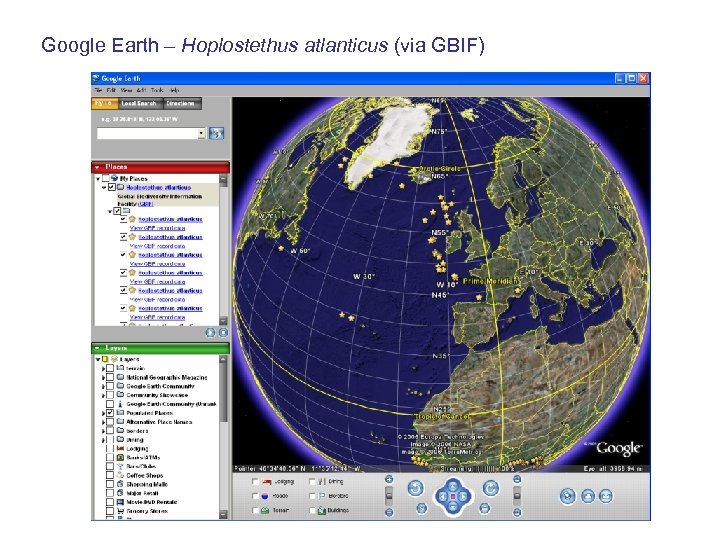Enable the Buildings checkbox below the globe

(x=312, y=510)
